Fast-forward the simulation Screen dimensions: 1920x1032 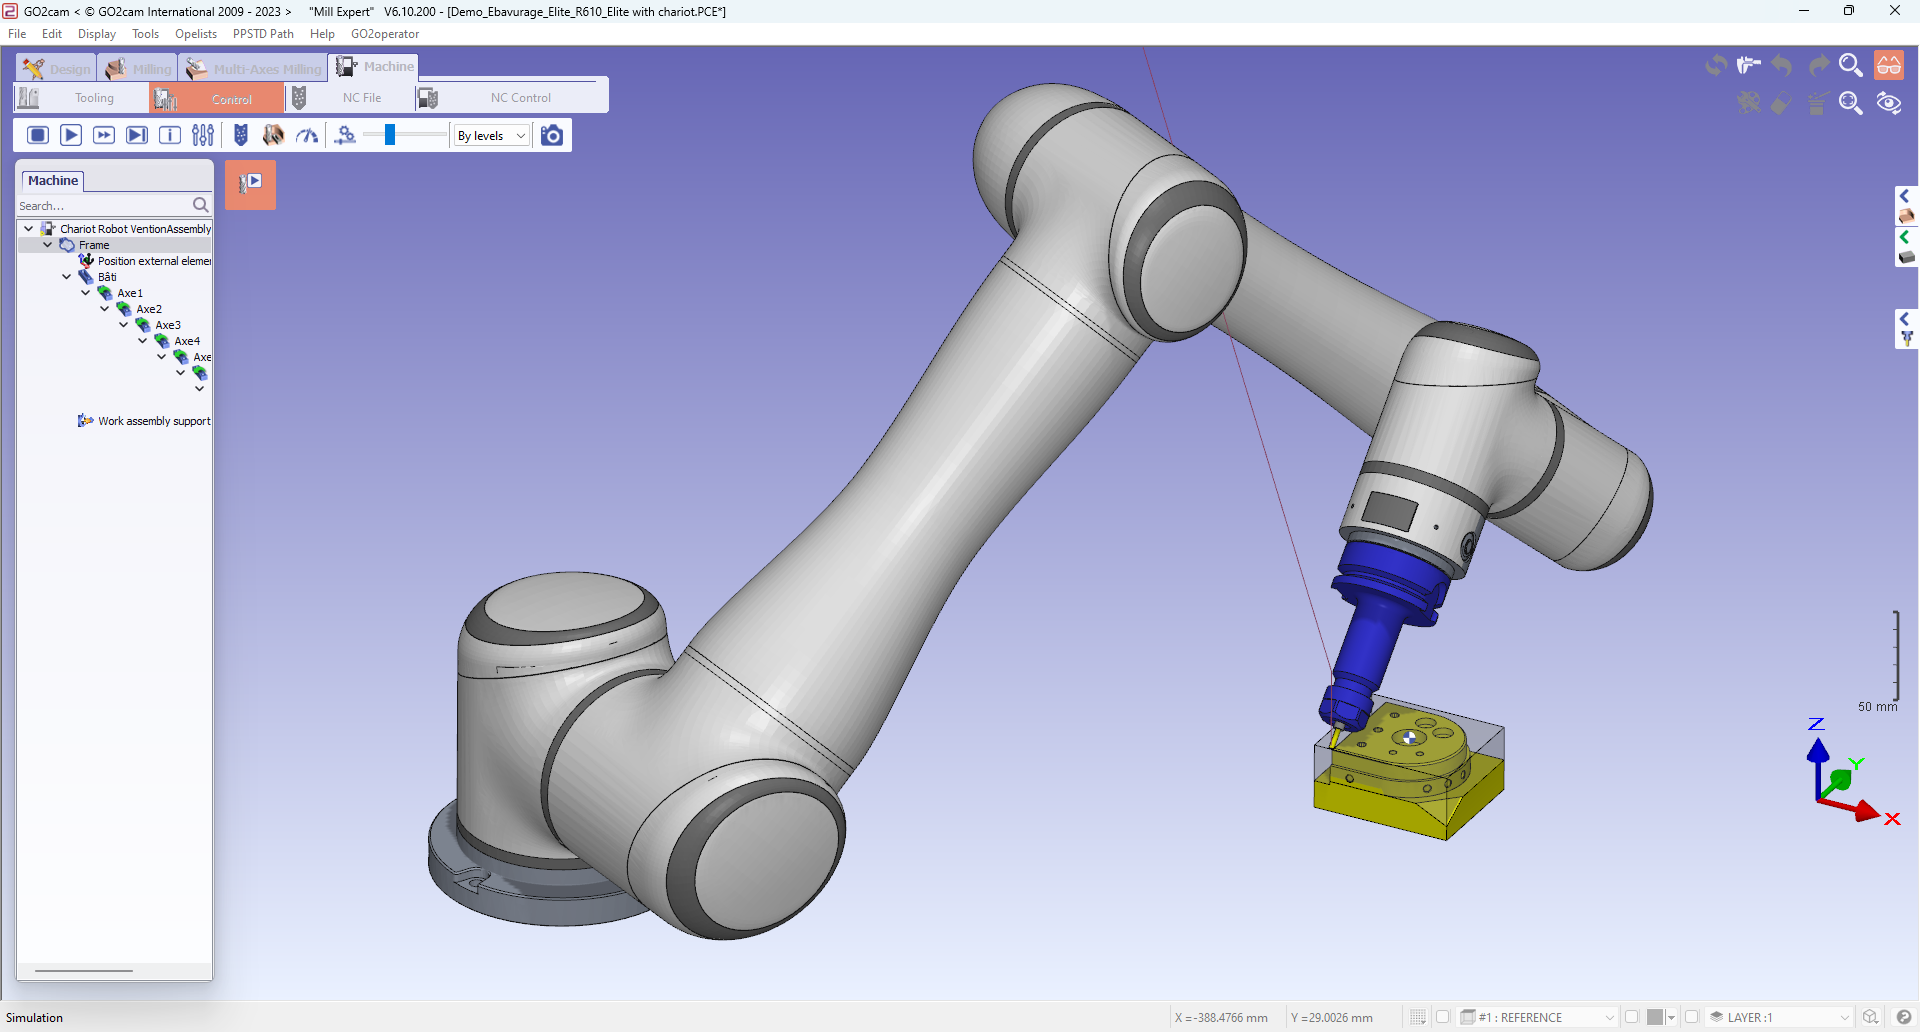[104, 135]
